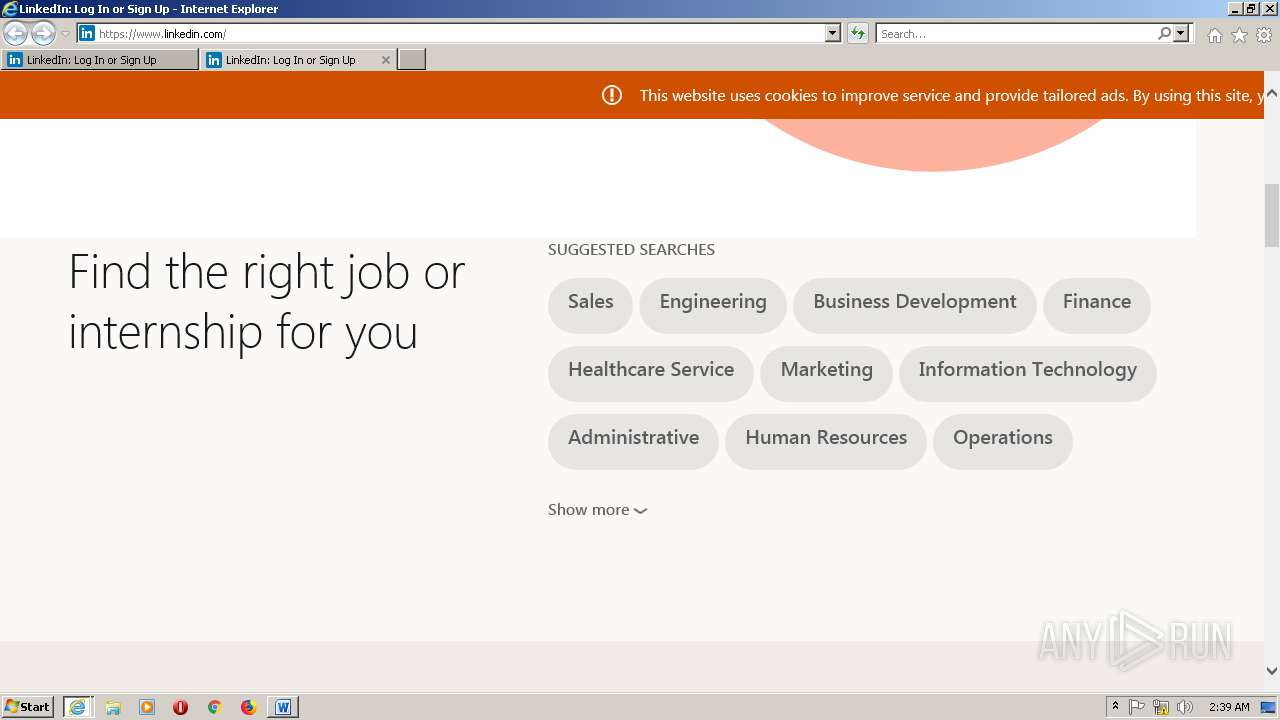Click the browser Search box
1280x720 pixels.
(1016, 33)
